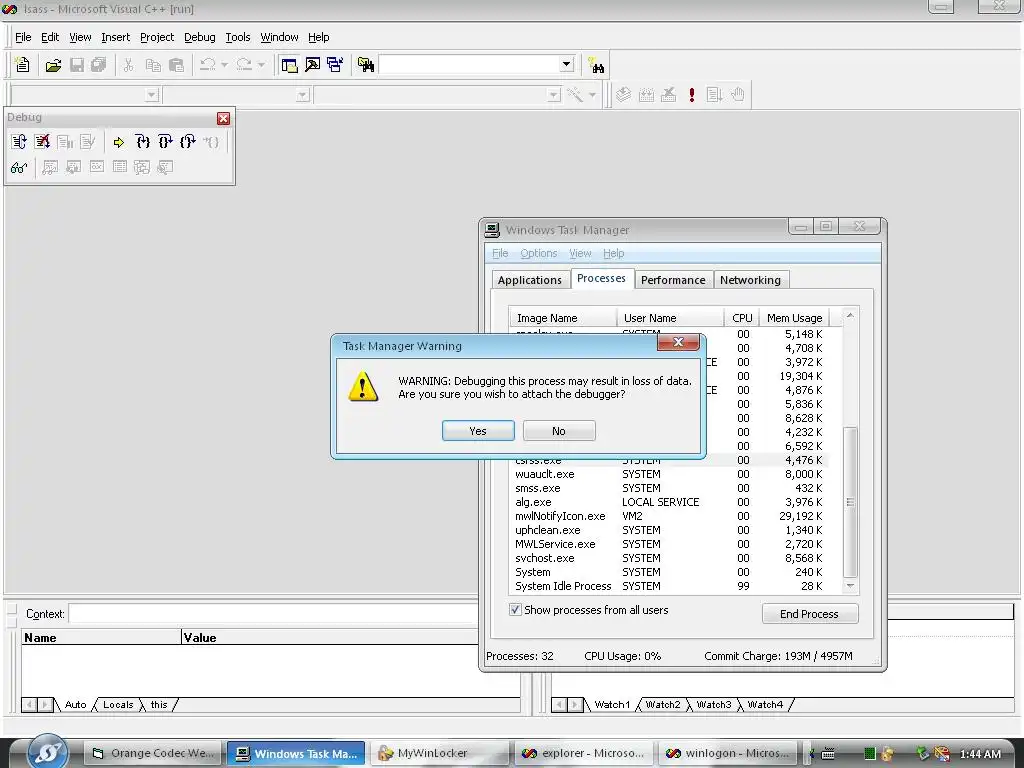Click the Image Name column header
Image resolution: width=1024 pixels, height=768 pixels.
point(563,318)
